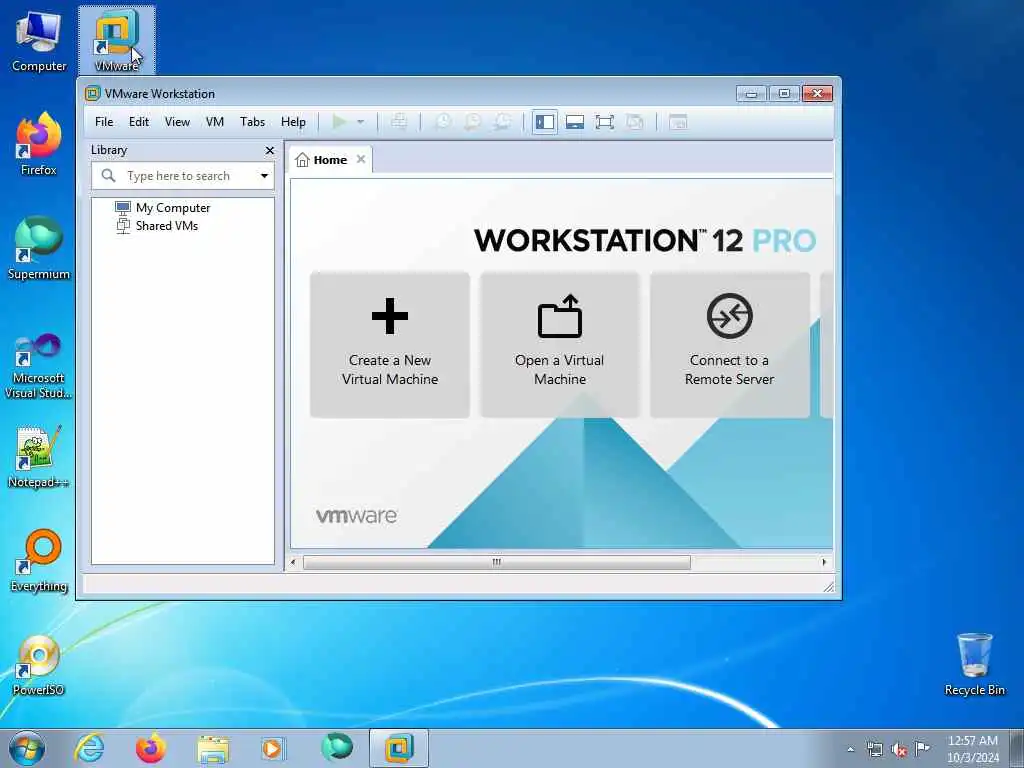Click the library search magnifier icon
Screen dimensions: 1024x768
(108, 176)
